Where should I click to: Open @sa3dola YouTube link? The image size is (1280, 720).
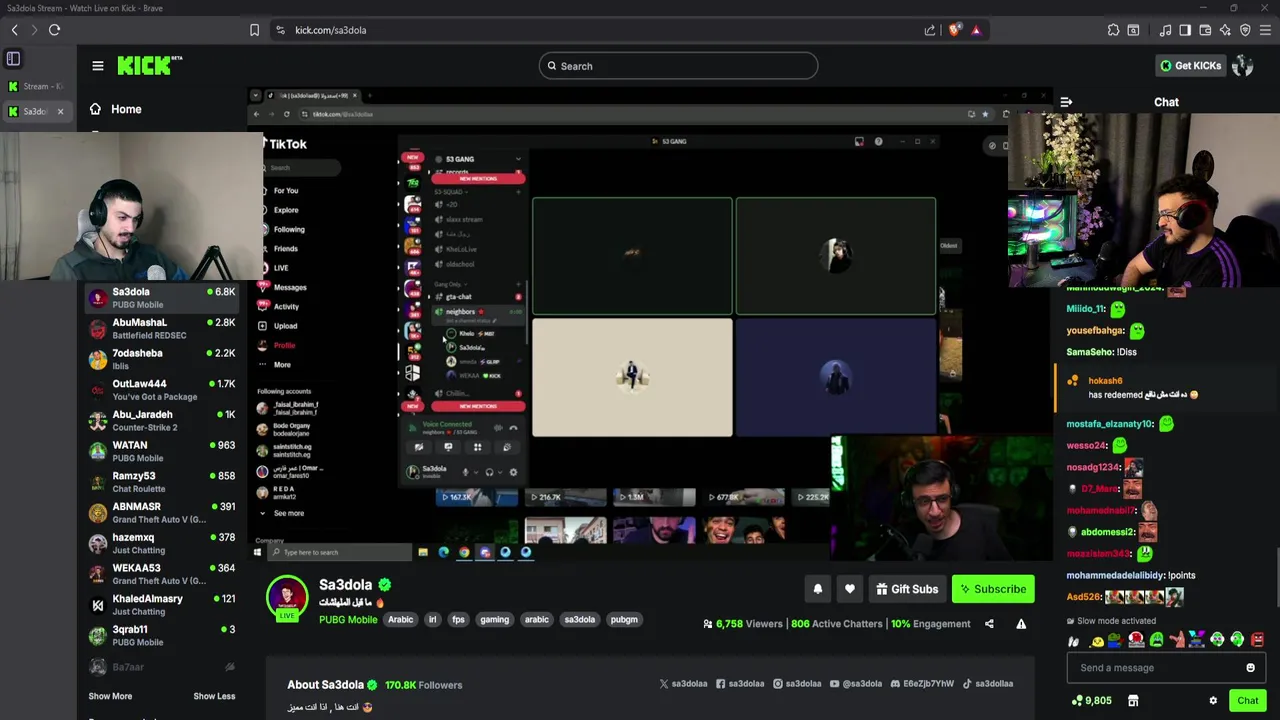tap(856, 684)
